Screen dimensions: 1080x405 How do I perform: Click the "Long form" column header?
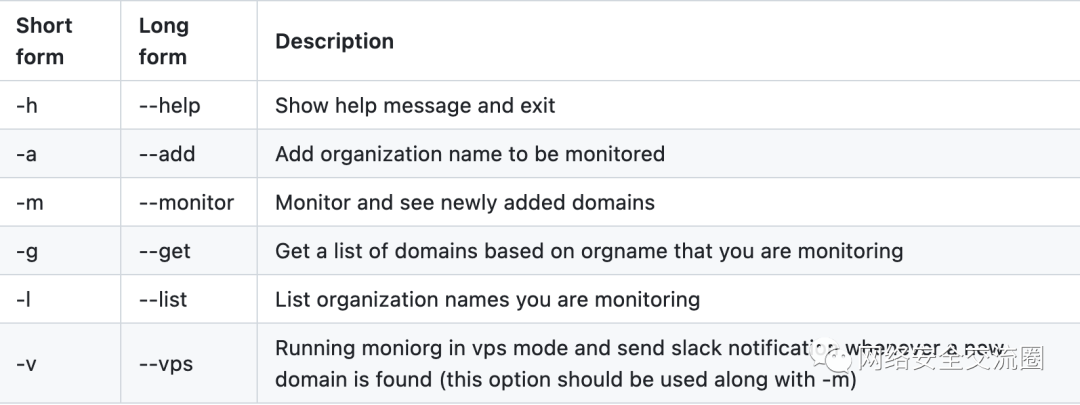pos(163,41)
